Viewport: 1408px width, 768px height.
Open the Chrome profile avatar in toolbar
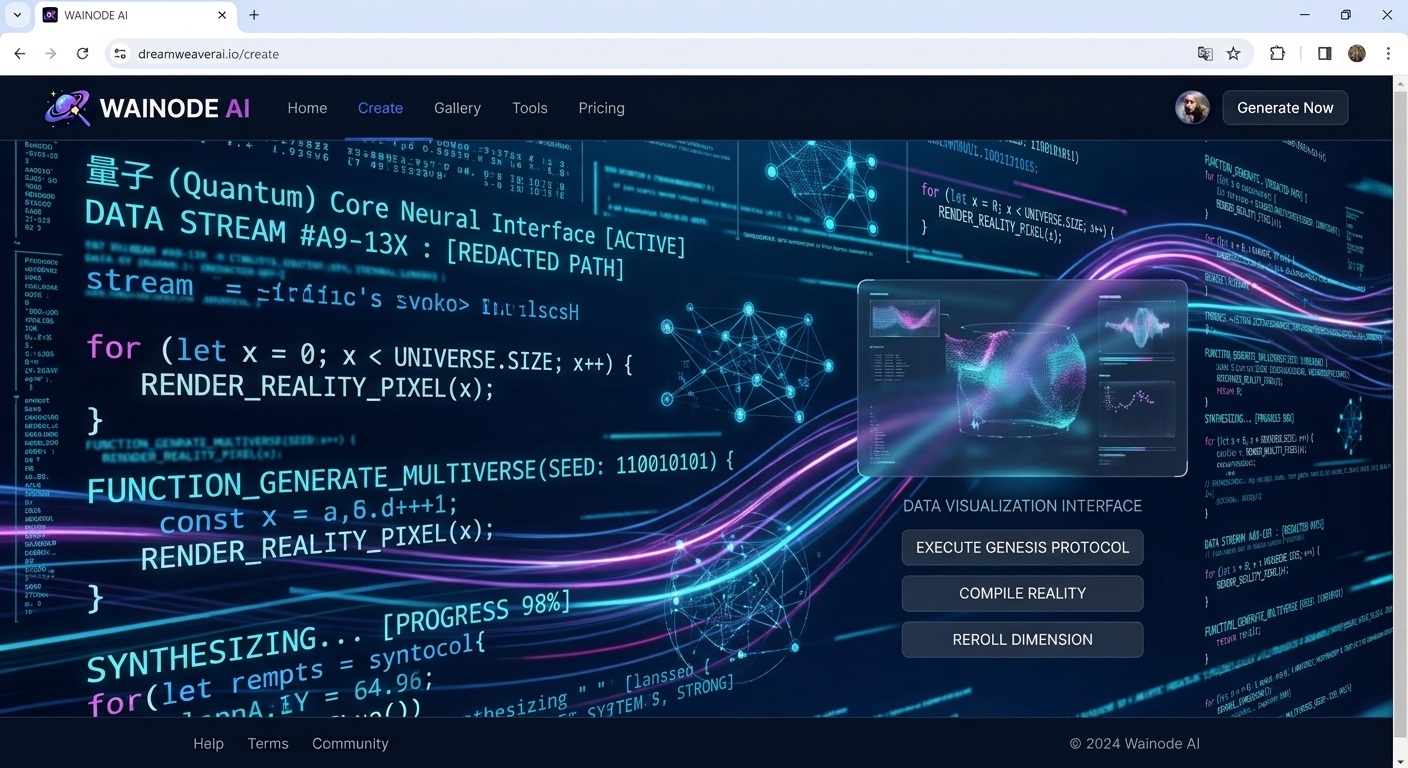(x=1357, y=54)
